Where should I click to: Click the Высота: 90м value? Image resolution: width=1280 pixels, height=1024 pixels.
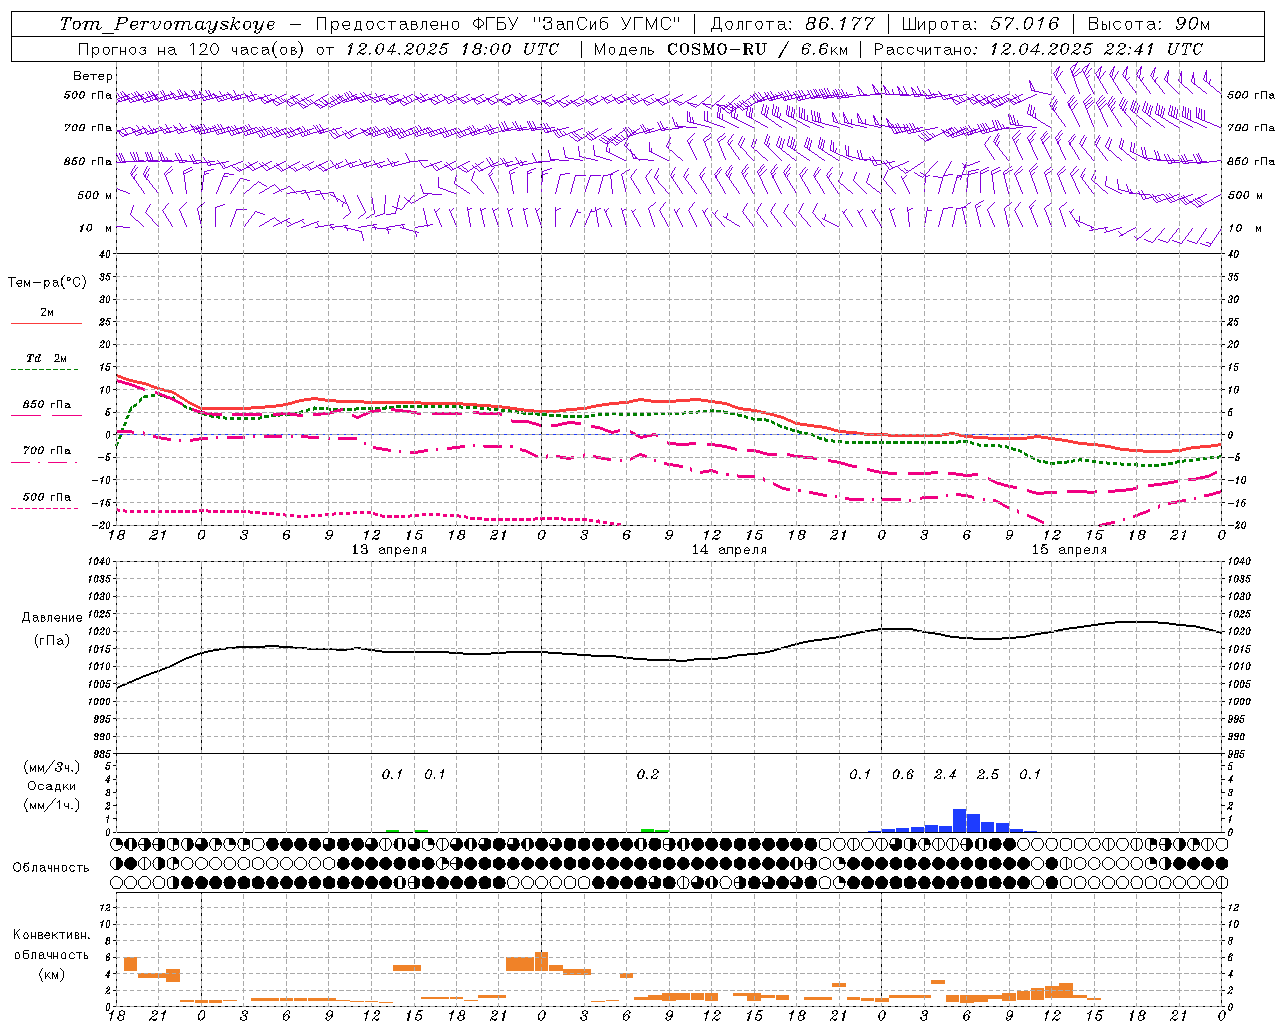point(1149,24)
